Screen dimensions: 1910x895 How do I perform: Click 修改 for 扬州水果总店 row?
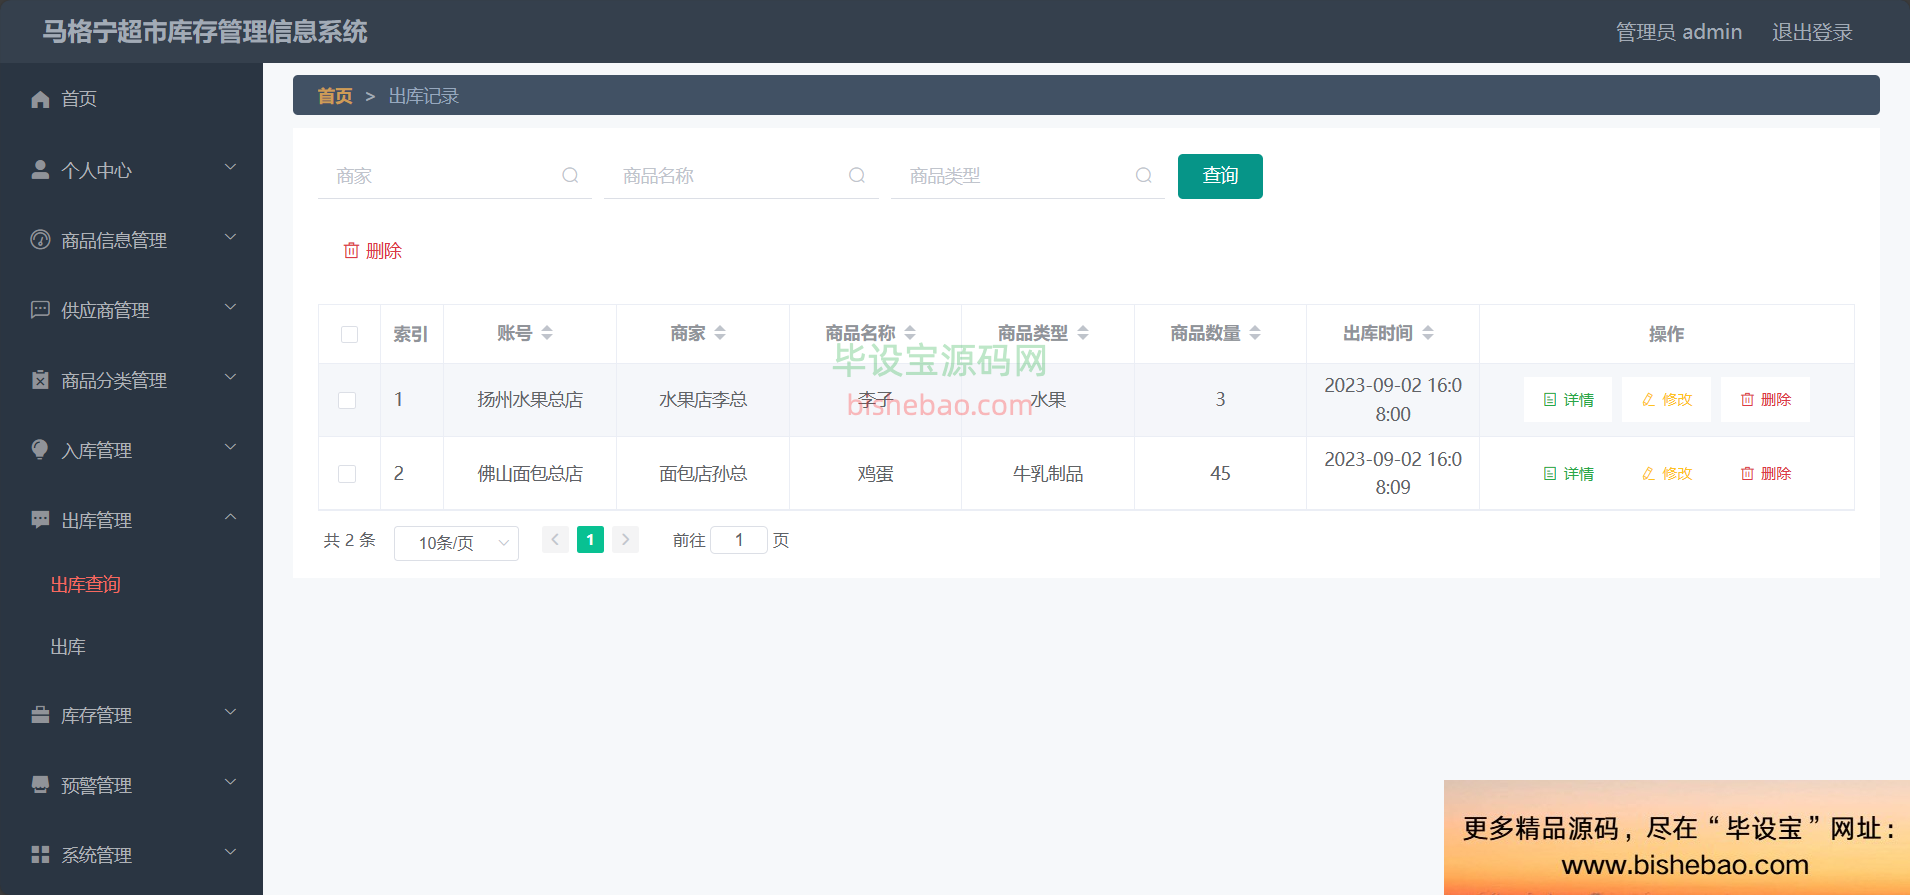tap(1666, 400)
